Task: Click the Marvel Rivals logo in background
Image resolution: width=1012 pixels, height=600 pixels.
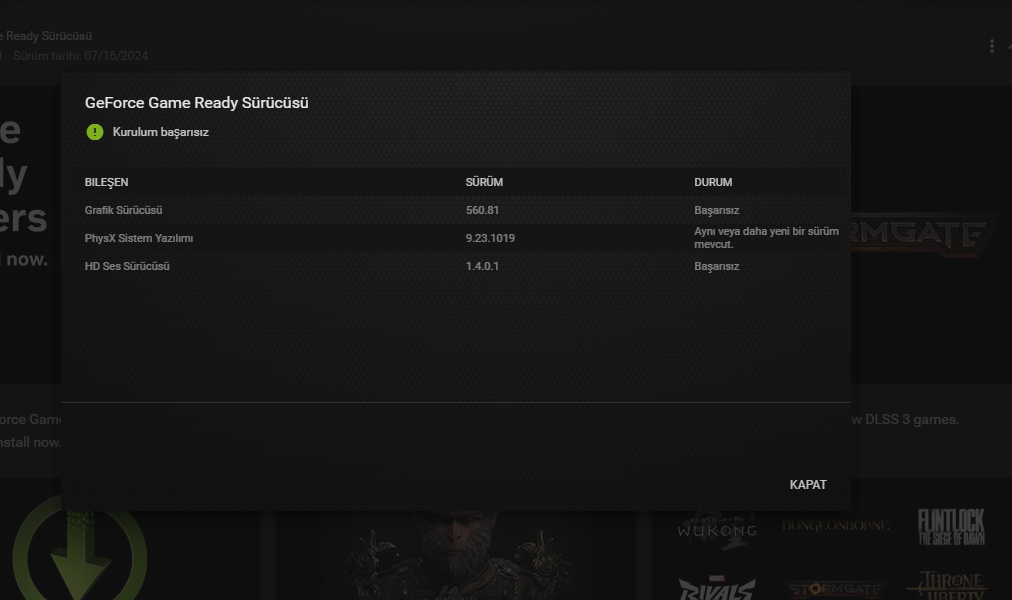Action: 716,587
